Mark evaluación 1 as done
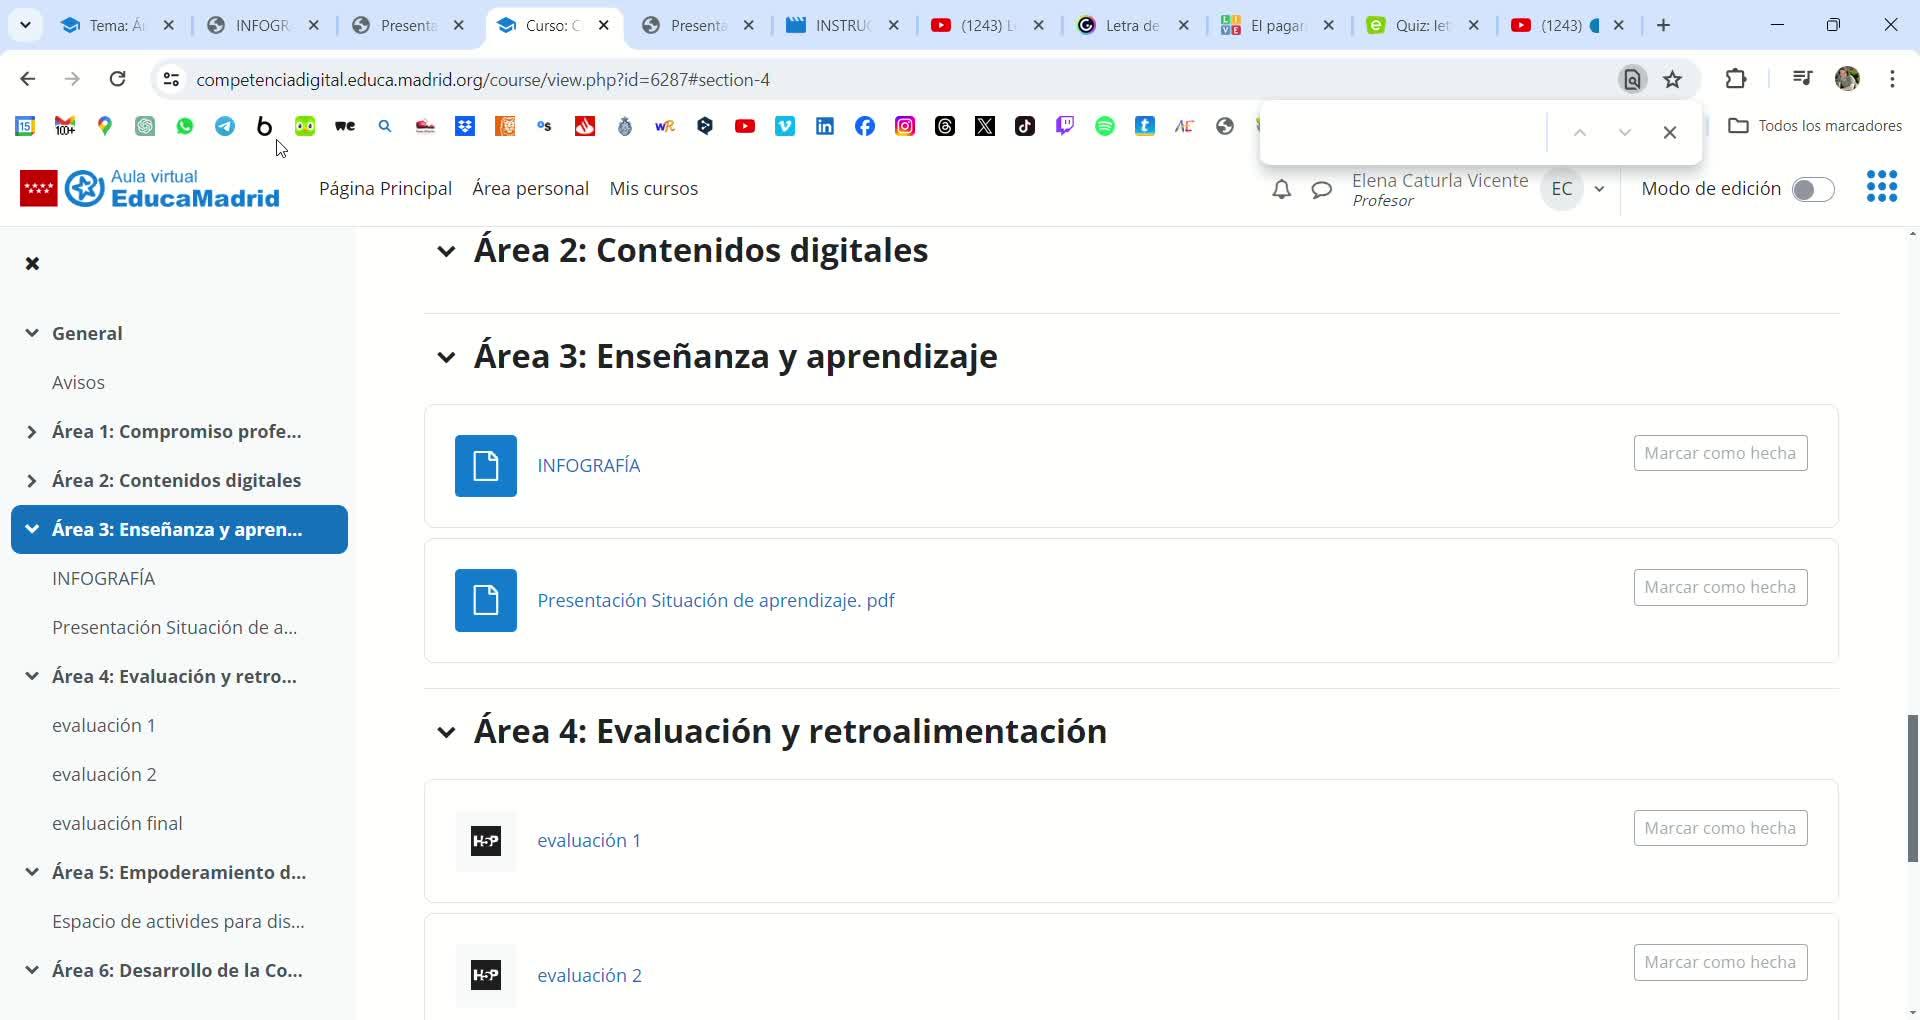 click(x=1720, y=828)
